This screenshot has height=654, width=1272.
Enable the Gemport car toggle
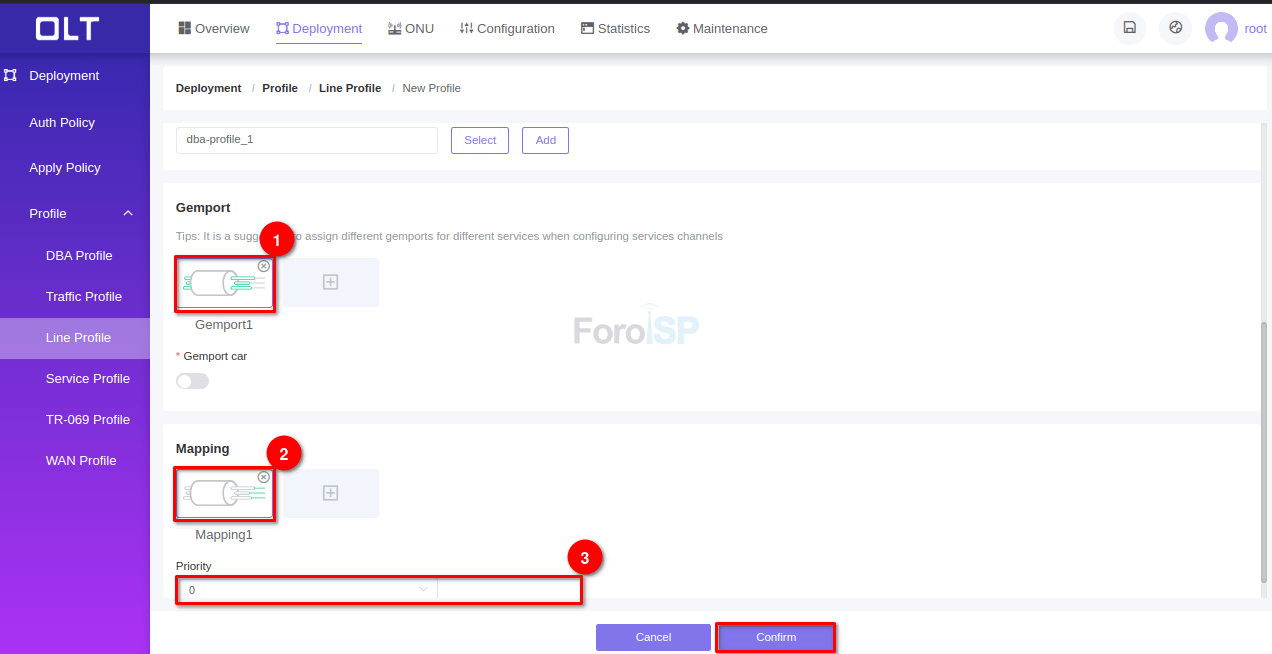click(x=192, y=381)
